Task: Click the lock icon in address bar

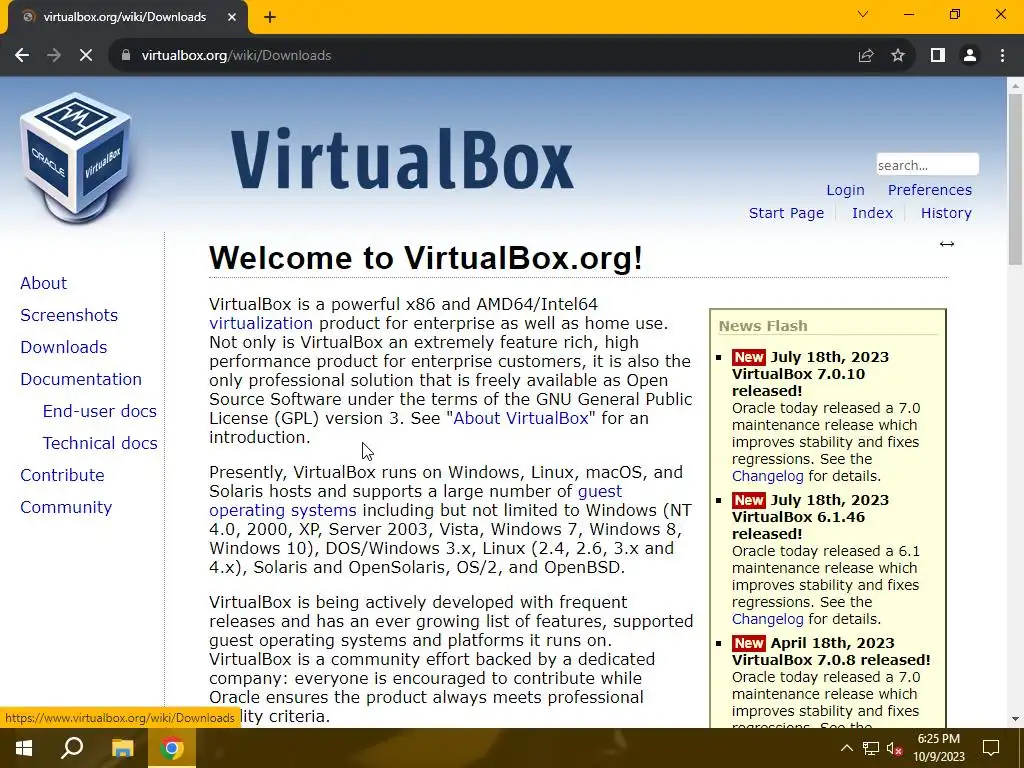Action: click(126, 56)
